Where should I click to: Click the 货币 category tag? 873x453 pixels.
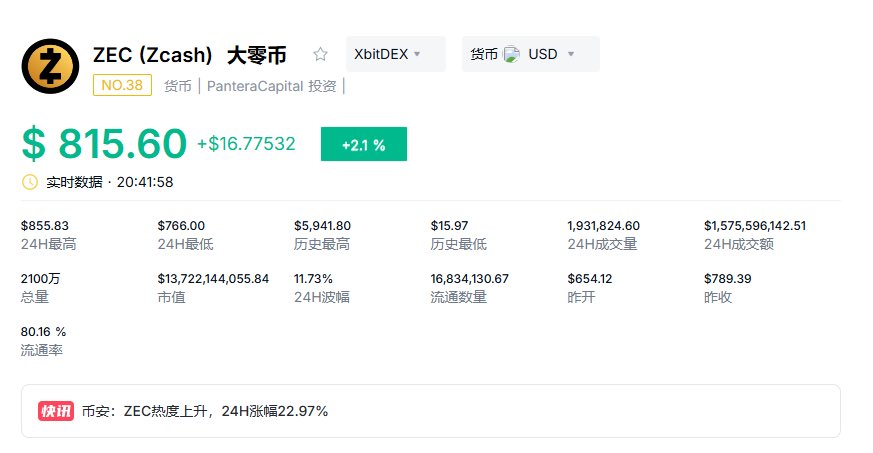click(178, 86)
